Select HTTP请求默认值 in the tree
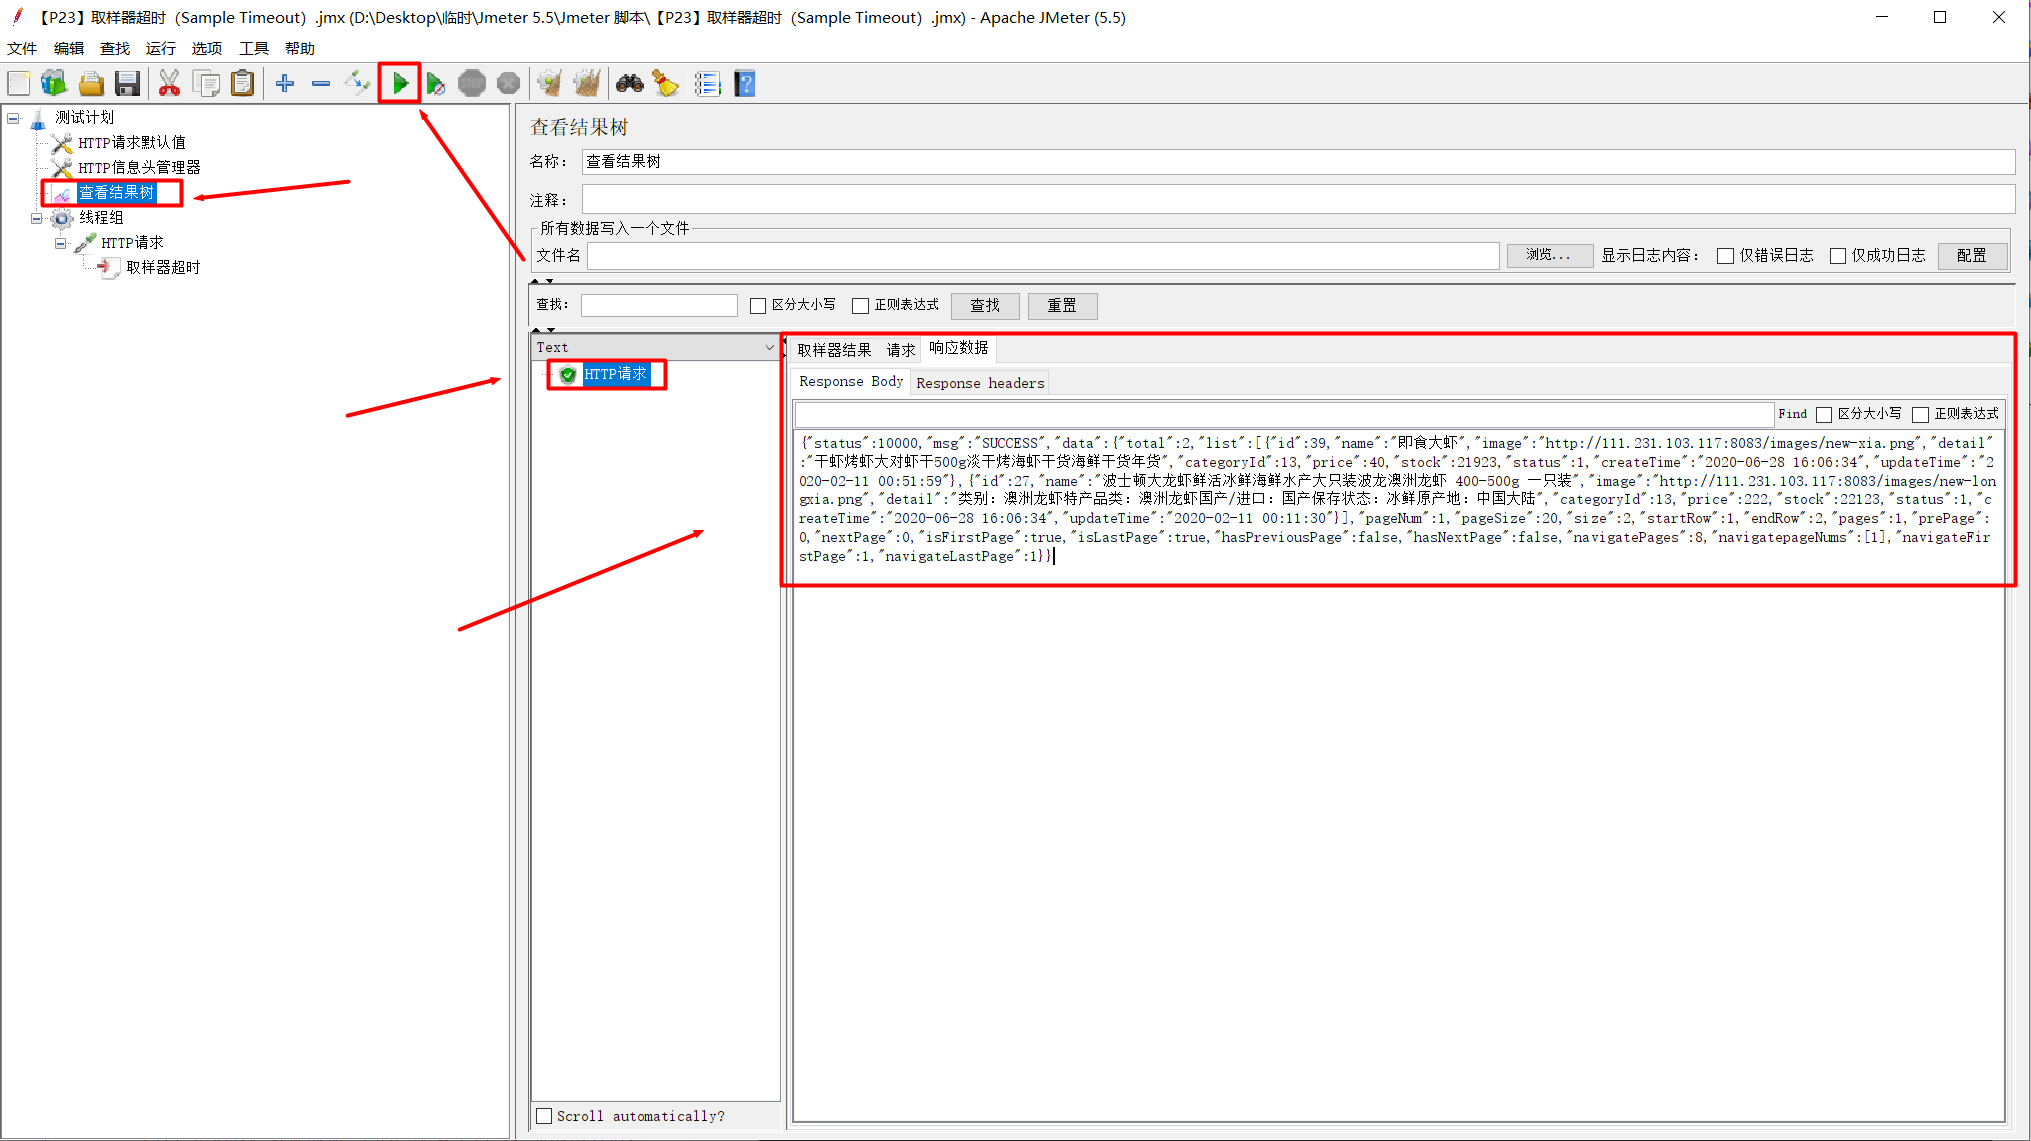 (132, 143)
